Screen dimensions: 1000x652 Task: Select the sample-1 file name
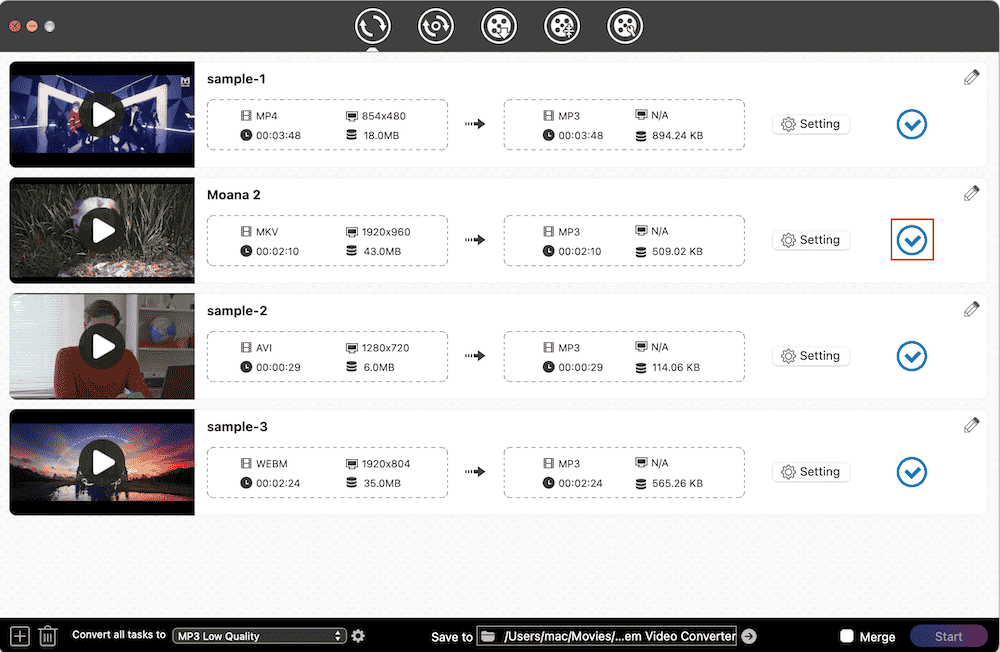point(236,79)
